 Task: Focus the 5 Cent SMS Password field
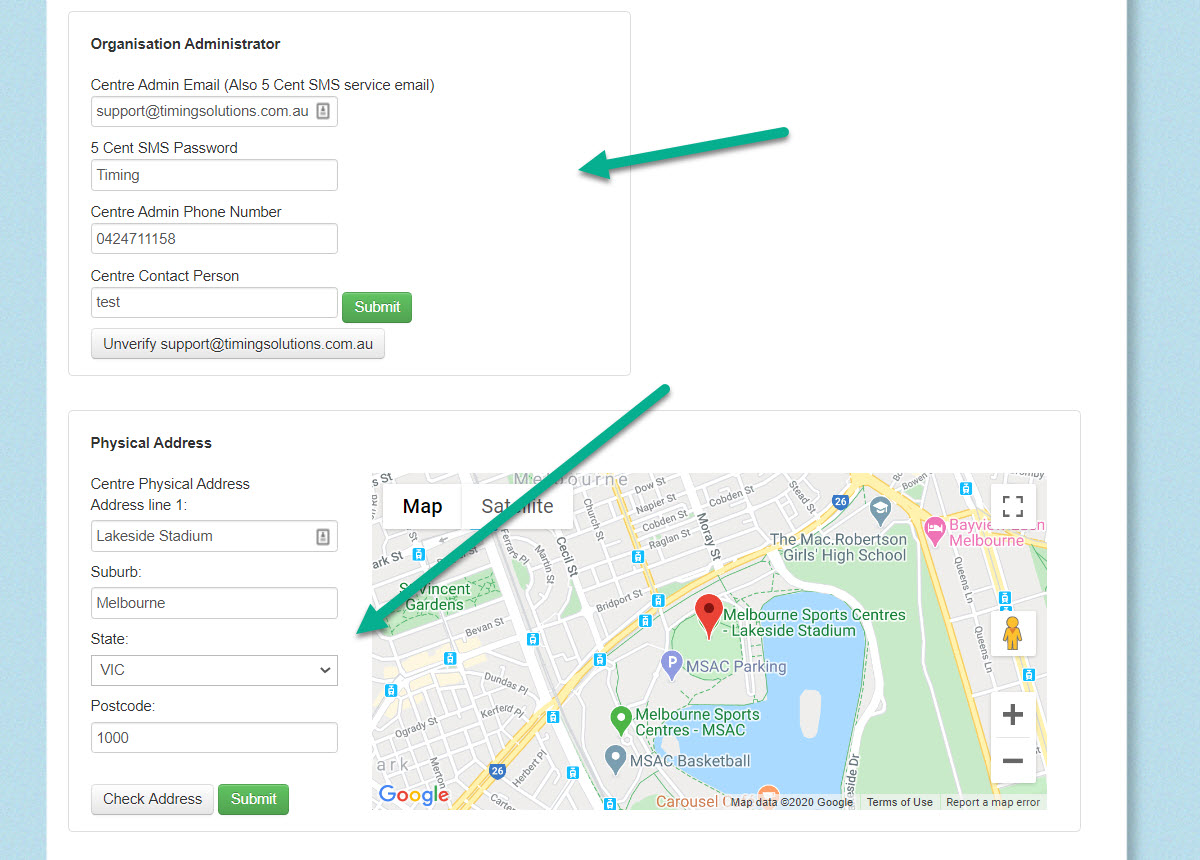point(214,175)
